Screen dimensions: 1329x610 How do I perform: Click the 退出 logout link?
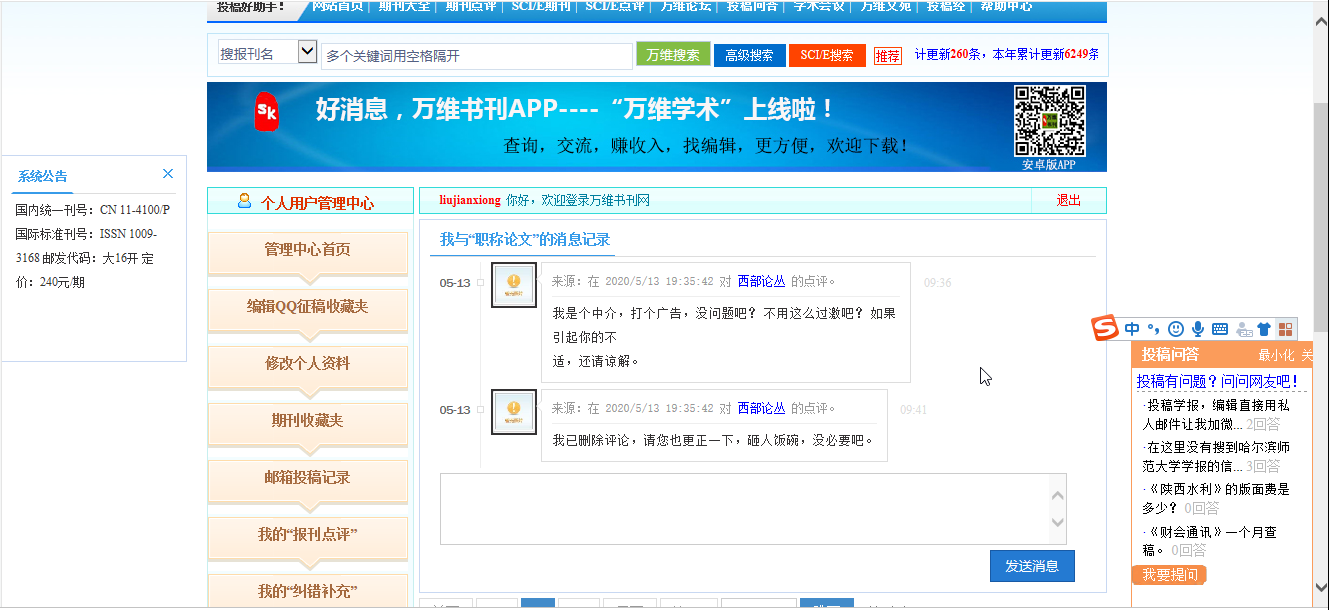[1069, 201]
